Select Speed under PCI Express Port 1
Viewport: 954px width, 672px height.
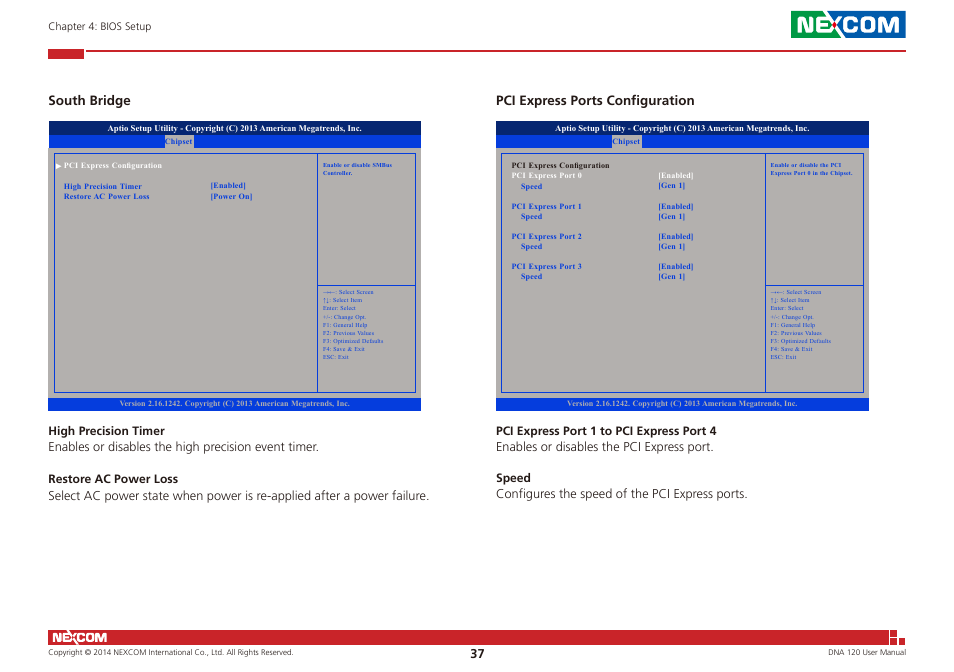(x=531, y=216)
